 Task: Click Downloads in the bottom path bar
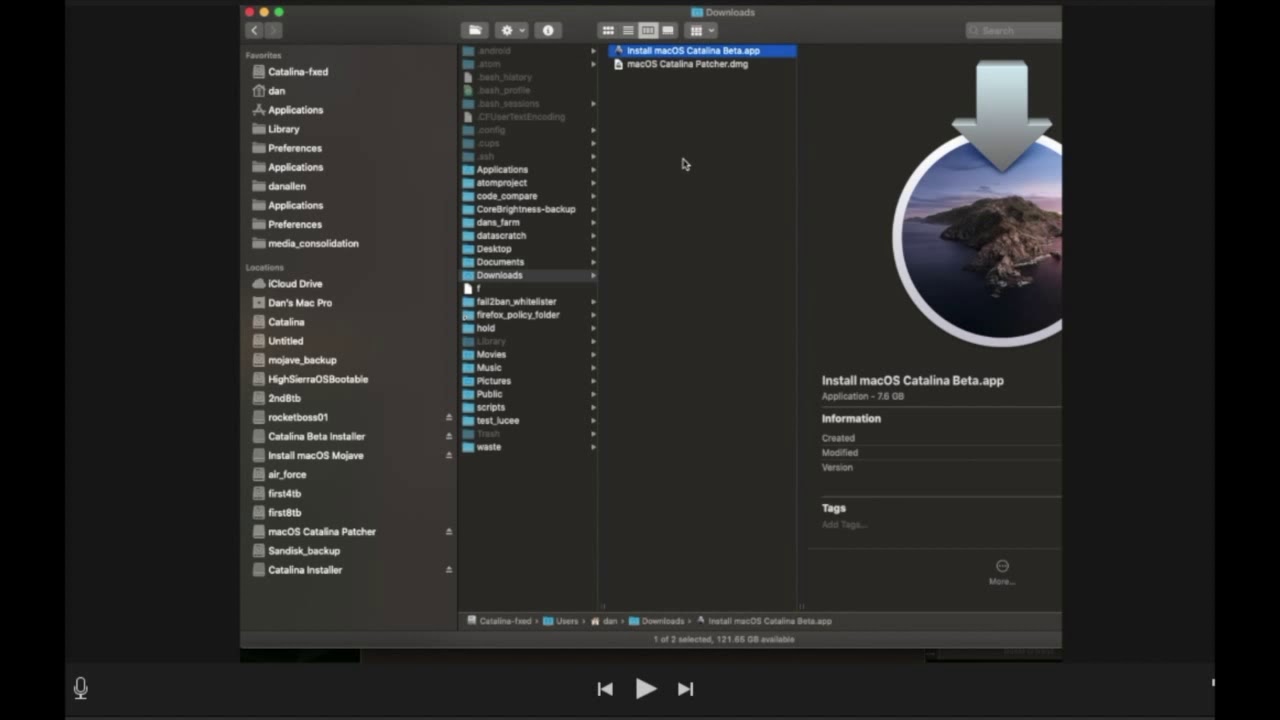pyautogui.click(x=656, y=621)
